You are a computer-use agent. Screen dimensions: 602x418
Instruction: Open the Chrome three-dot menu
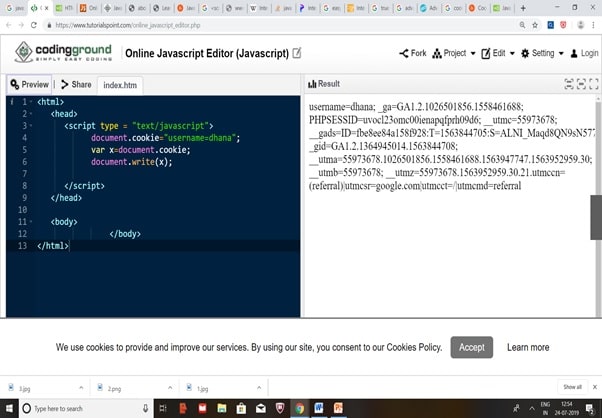594,25
